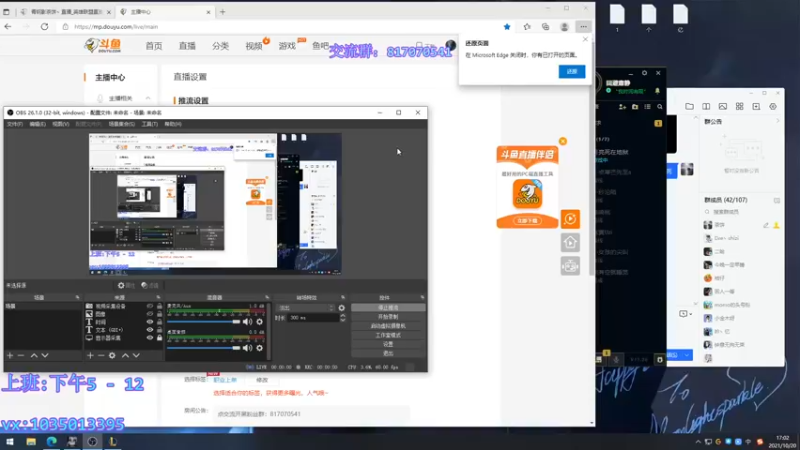Open the 淡出 scene transition dropdown
Viewport: 800px width, 450px height.
[305, 308]
